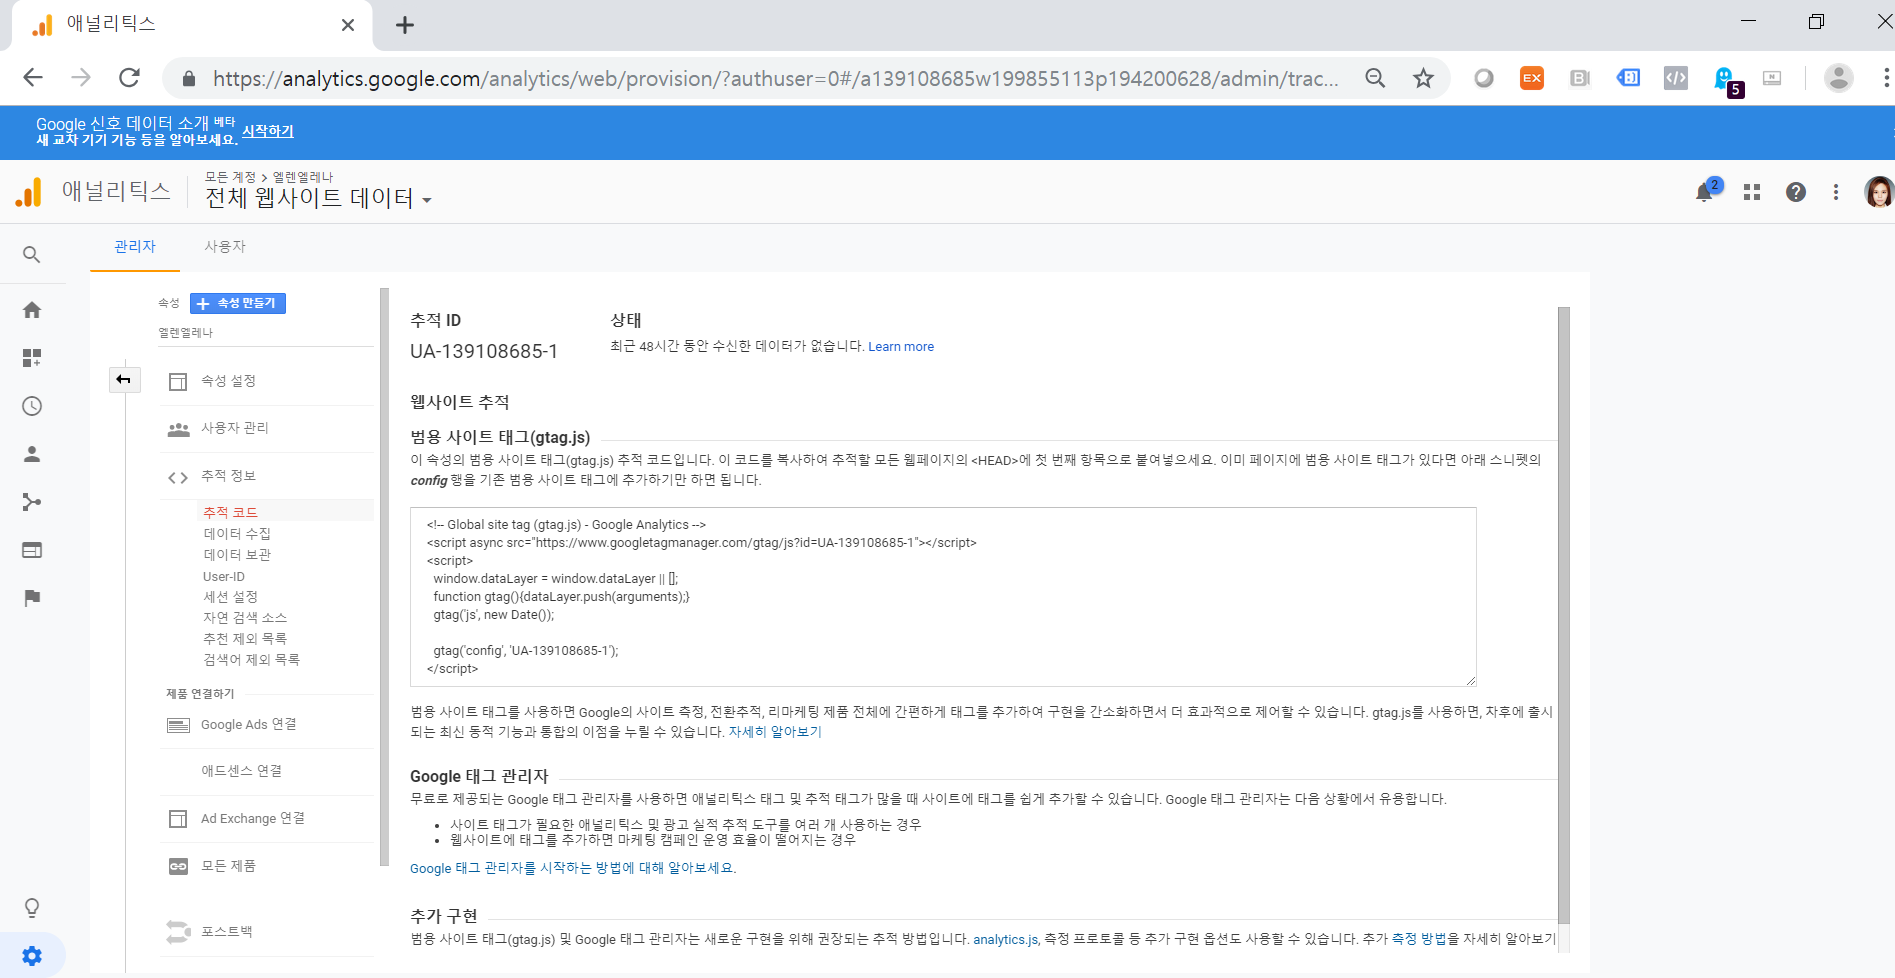
Task: Click the Analytics logo in header
Action: [x=29, y=192]
